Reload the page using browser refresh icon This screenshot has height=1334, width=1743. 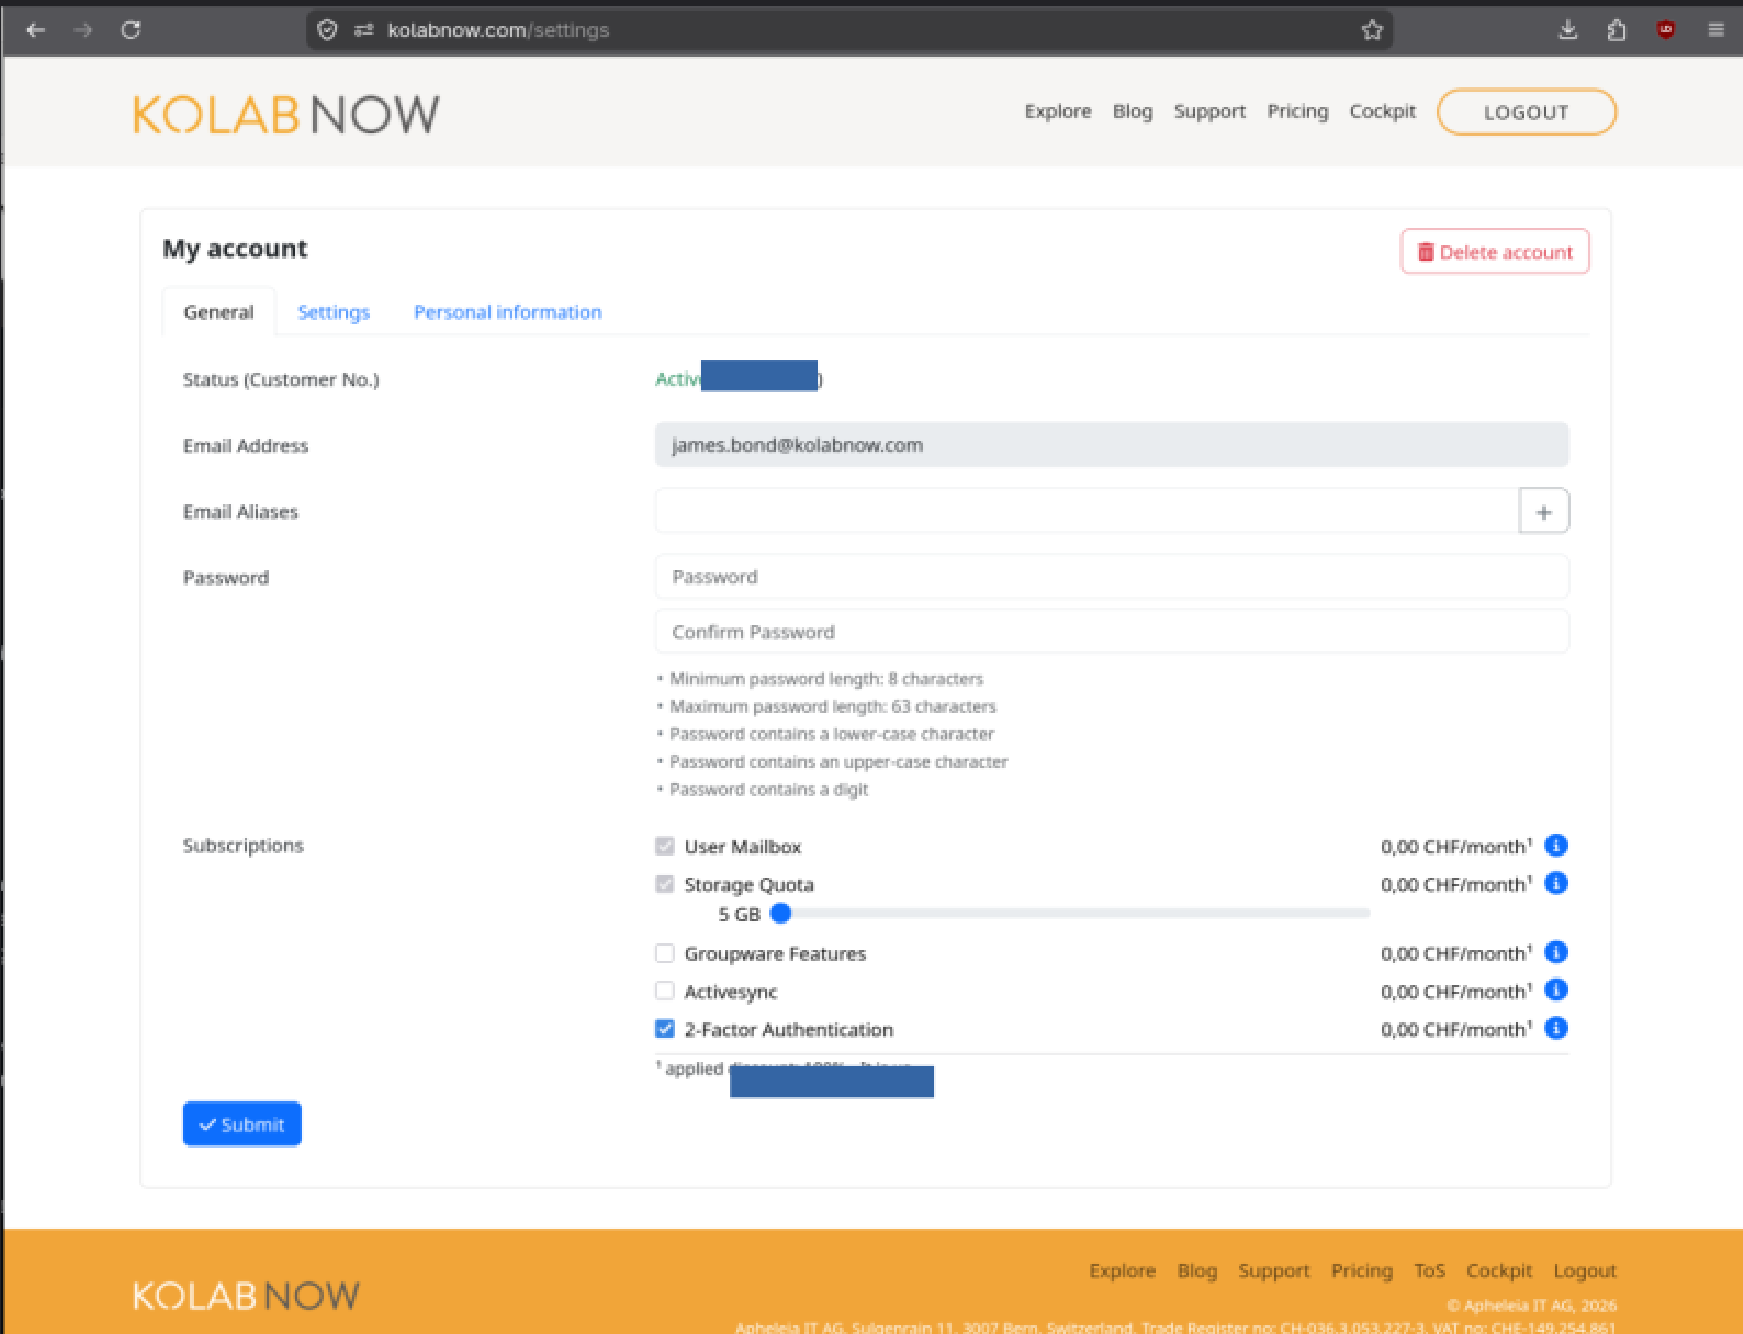[x=131, y=30]
